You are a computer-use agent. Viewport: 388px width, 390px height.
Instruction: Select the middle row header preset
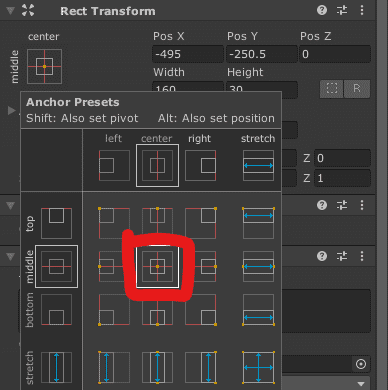click(56, 266)
